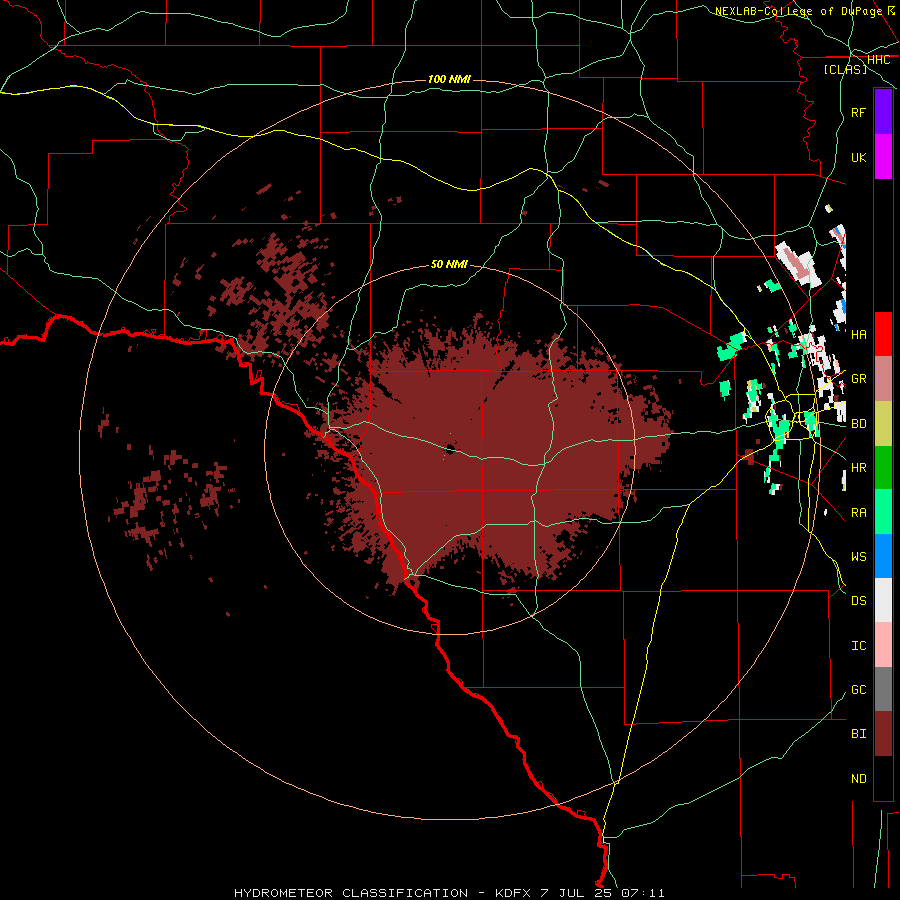The height and width of the screenshot is (900, 900).
Task: Click the 50 NMI range ring label
Action: [x=449, y=264]
